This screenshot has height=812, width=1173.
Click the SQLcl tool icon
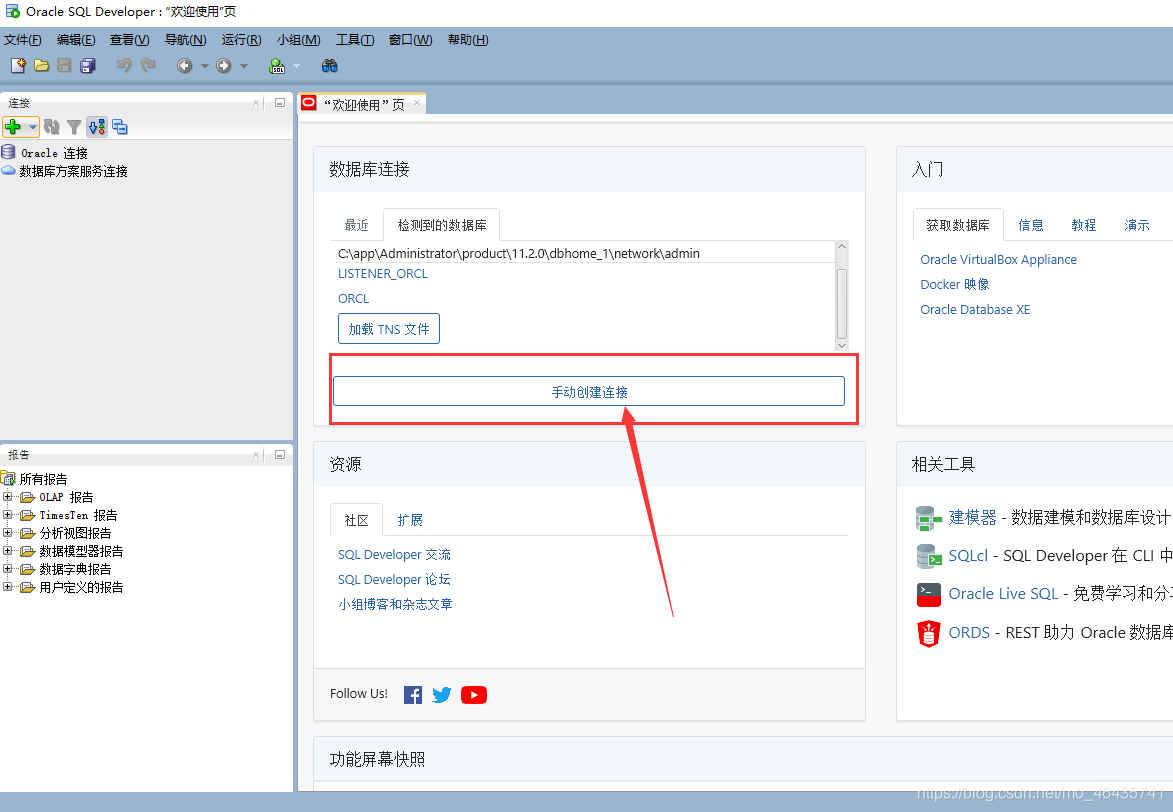928,556
